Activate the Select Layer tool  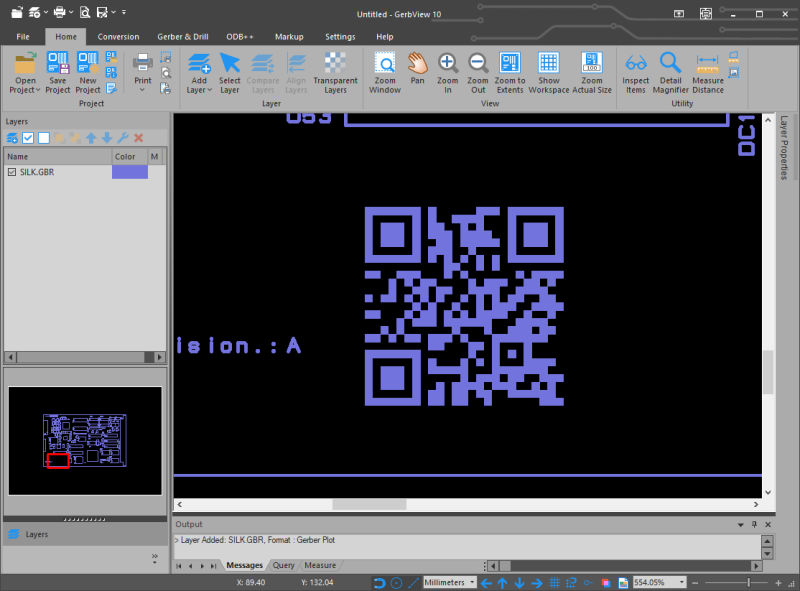point(230,73)
